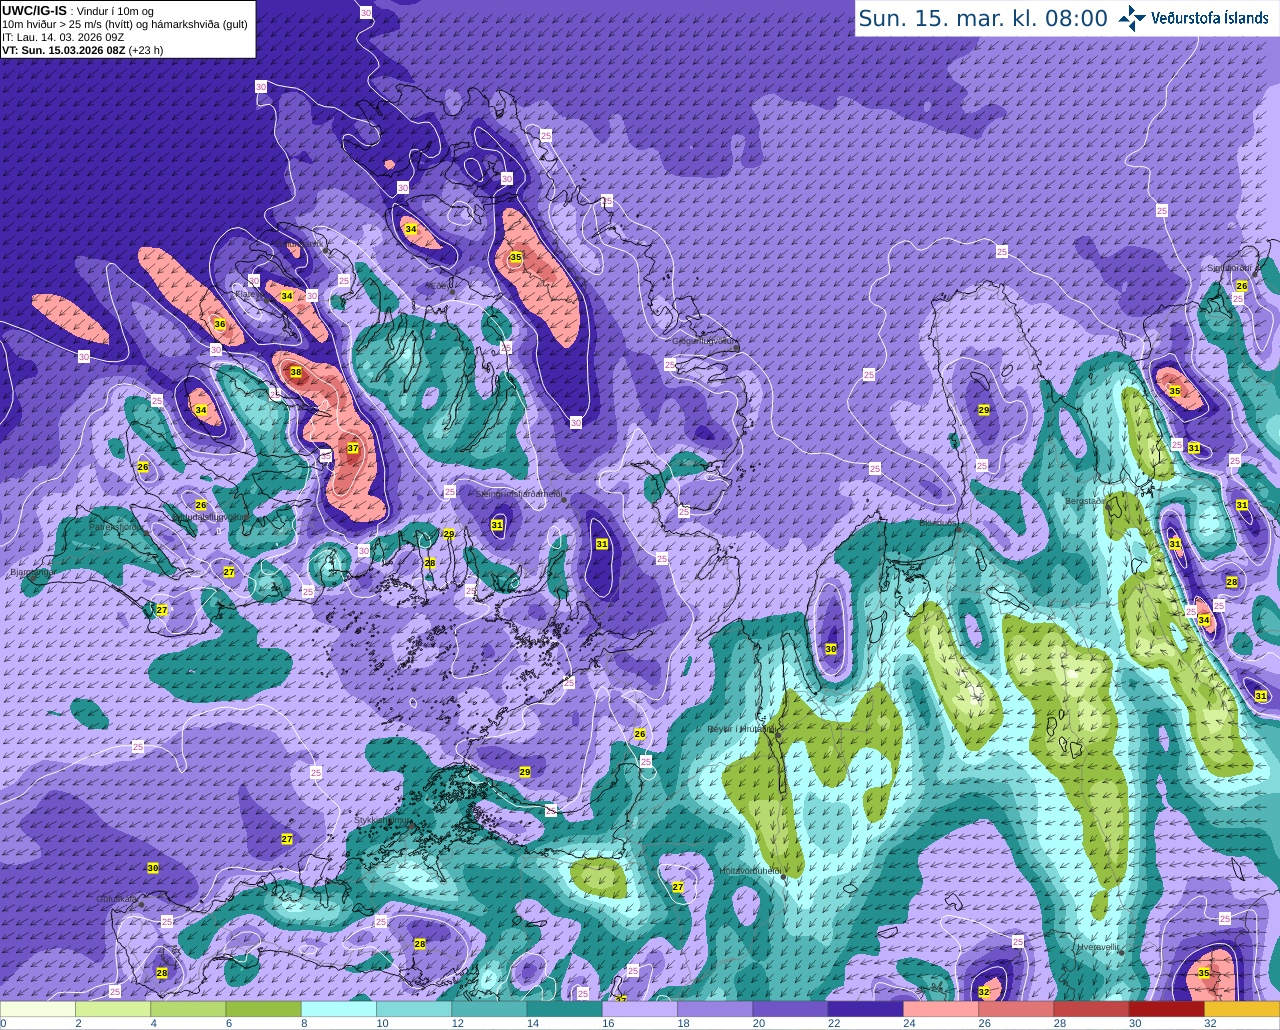1280x1030 pixels.
Task: Click the Gjögurflugvöllur station label
Action: click(x=705, y=341)
